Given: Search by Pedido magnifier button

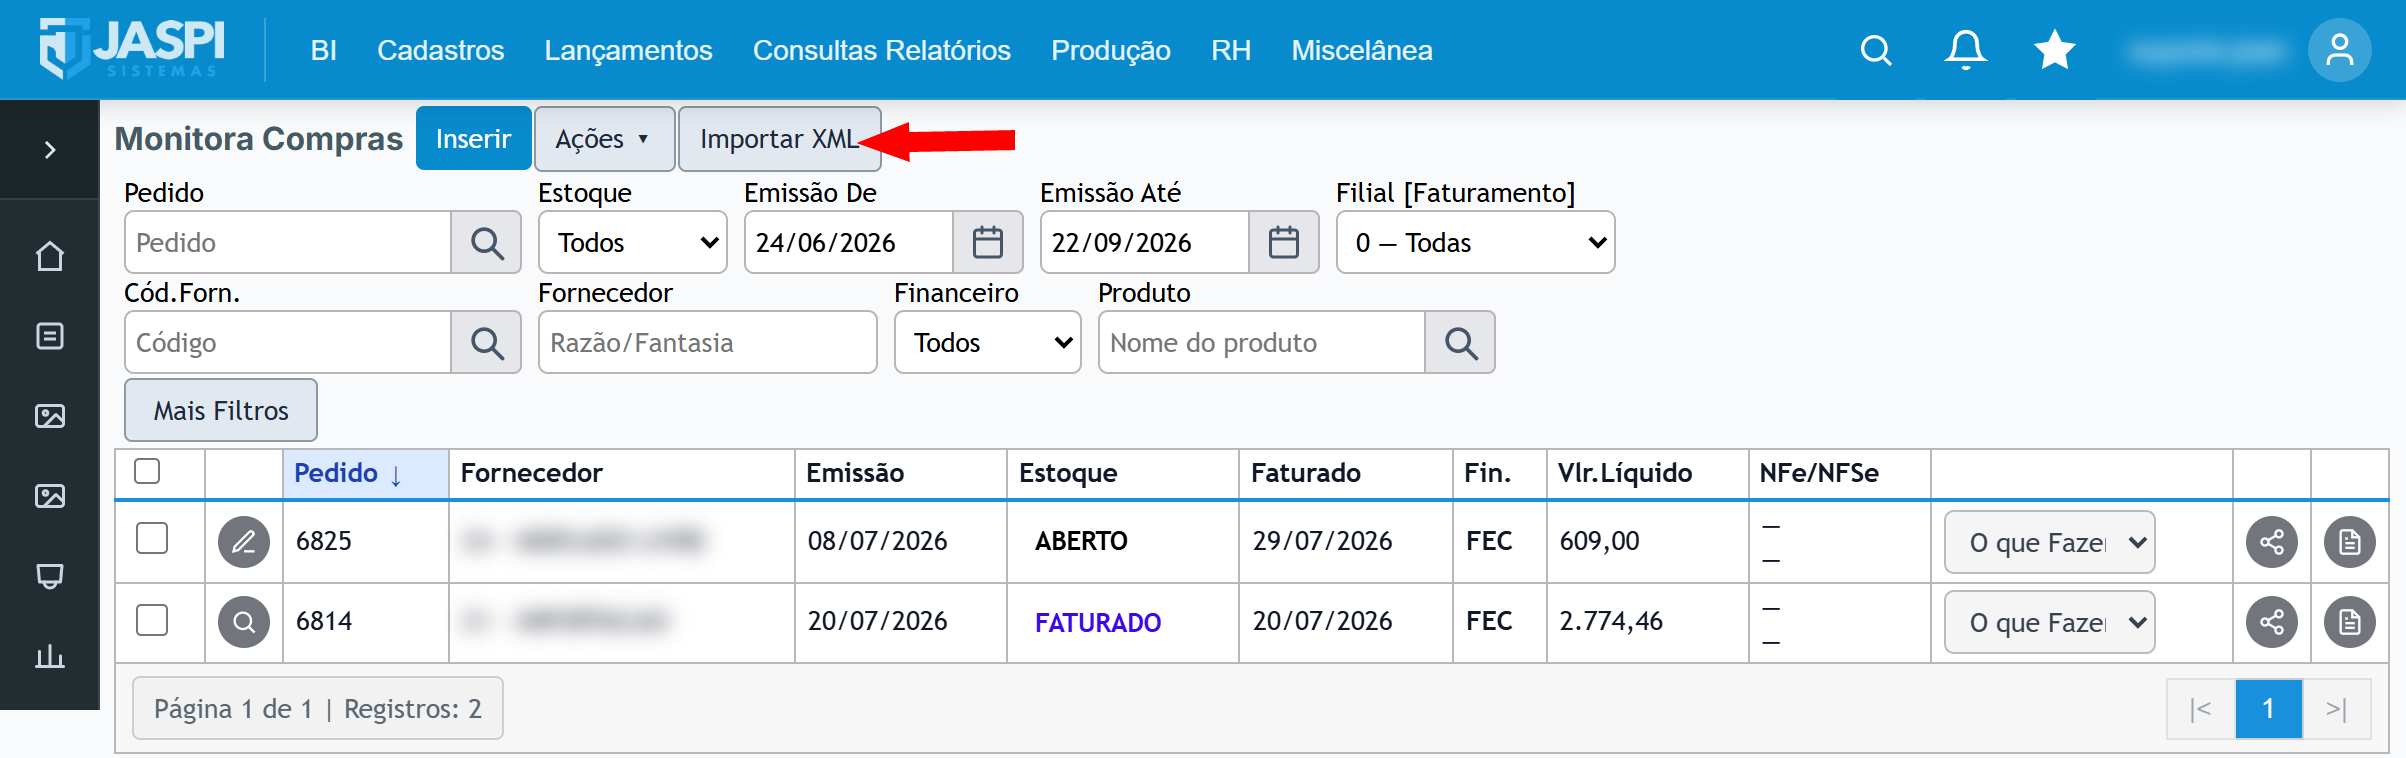Looking at the screenshot, I should tap(487, 242).
